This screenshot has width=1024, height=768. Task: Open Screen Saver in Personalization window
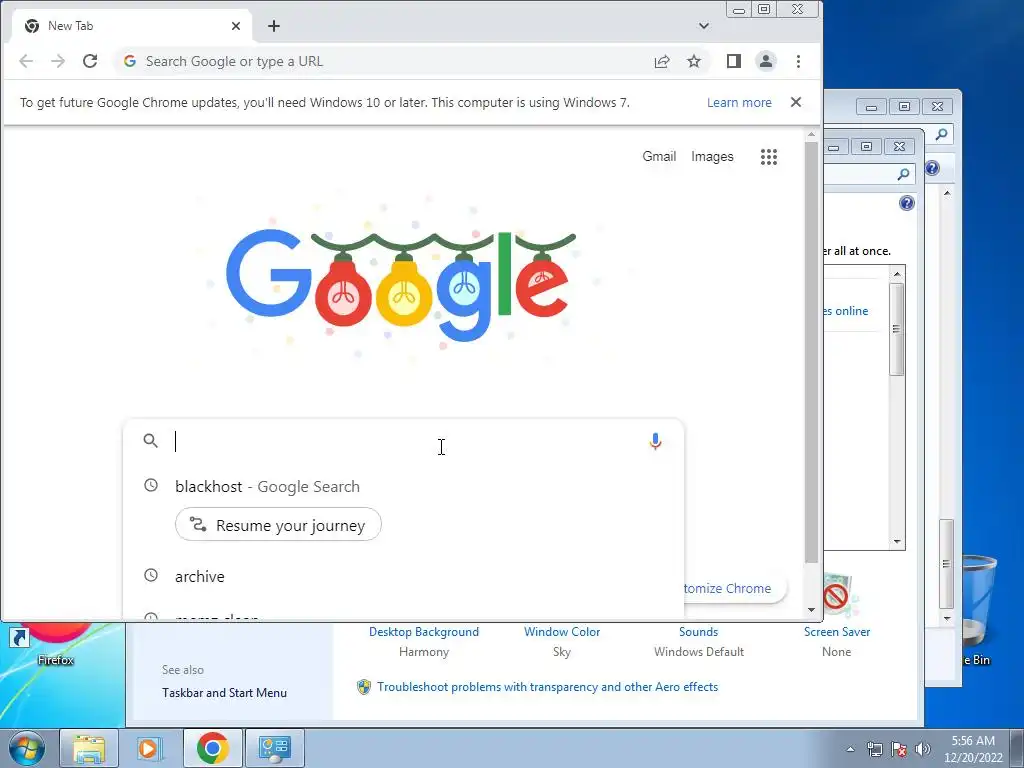pos(837,632)
